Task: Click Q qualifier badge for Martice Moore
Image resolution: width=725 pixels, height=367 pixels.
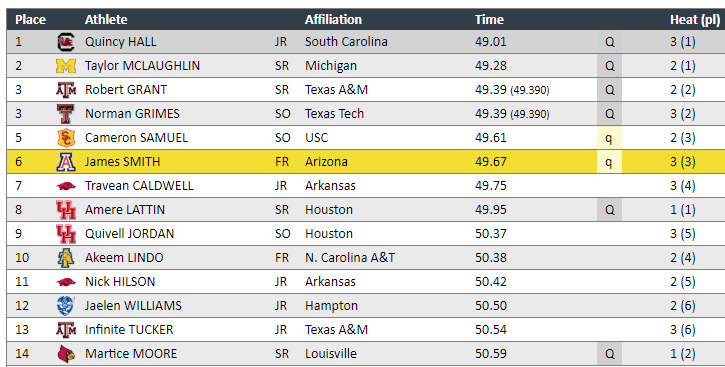Action: pyautogui.click(x=609, y=354)
